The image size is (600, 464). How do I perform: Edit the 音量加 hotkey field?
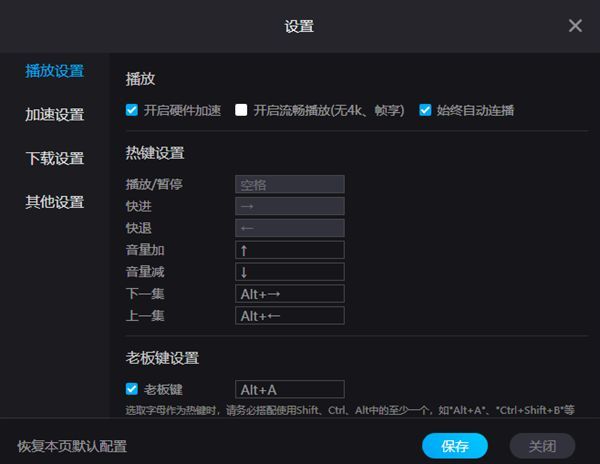tap(289, 250)
